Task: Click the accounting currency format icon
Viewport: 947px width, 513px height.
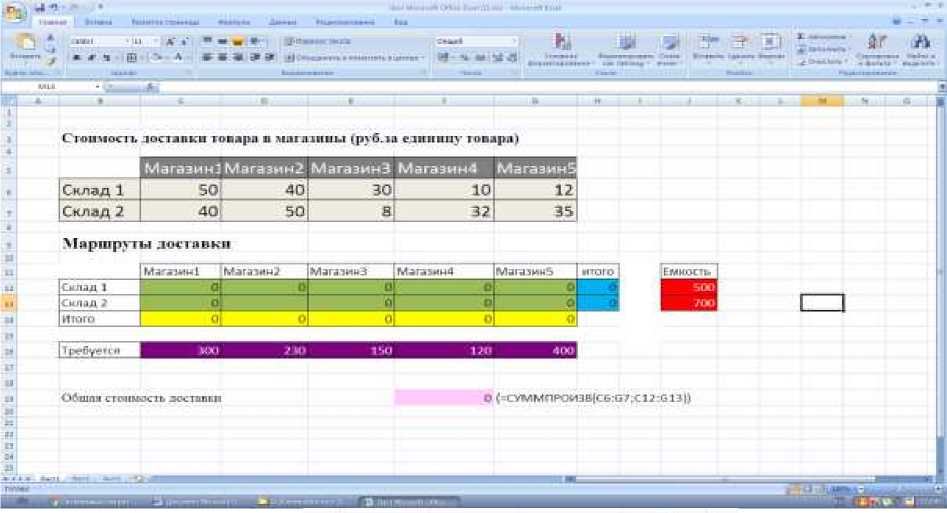Action: [x=444, y=57]
